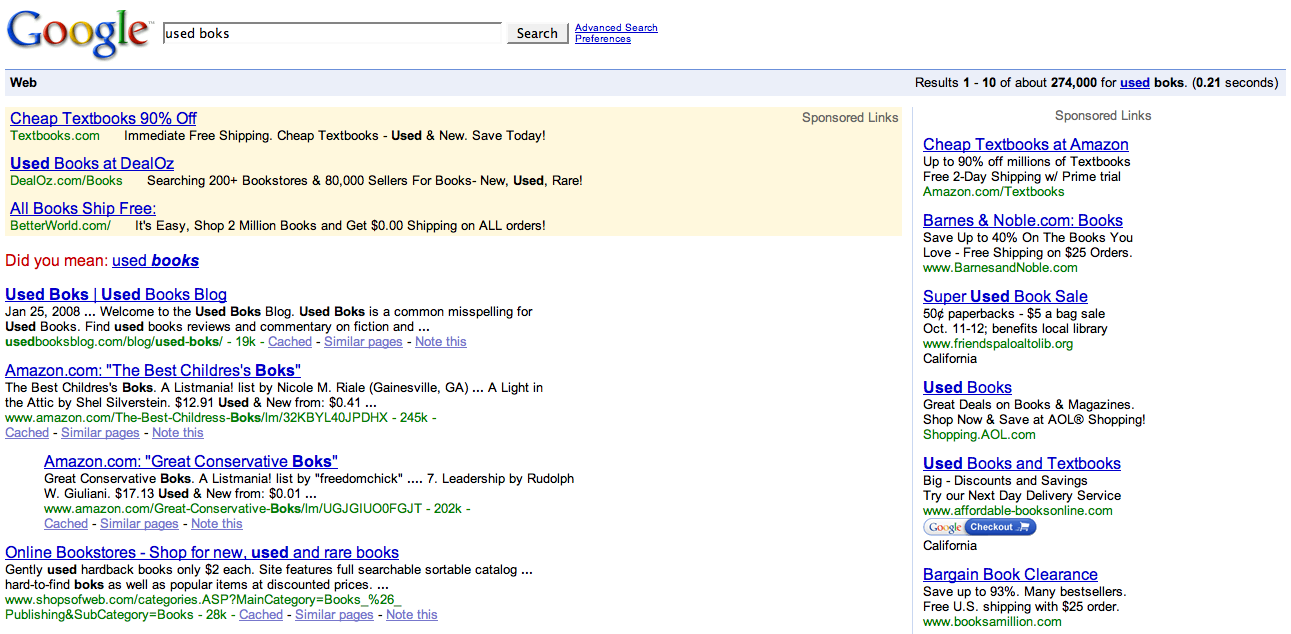
Task: Open Similar pages for Great Conservative Boks result
Action: (139, 524)
